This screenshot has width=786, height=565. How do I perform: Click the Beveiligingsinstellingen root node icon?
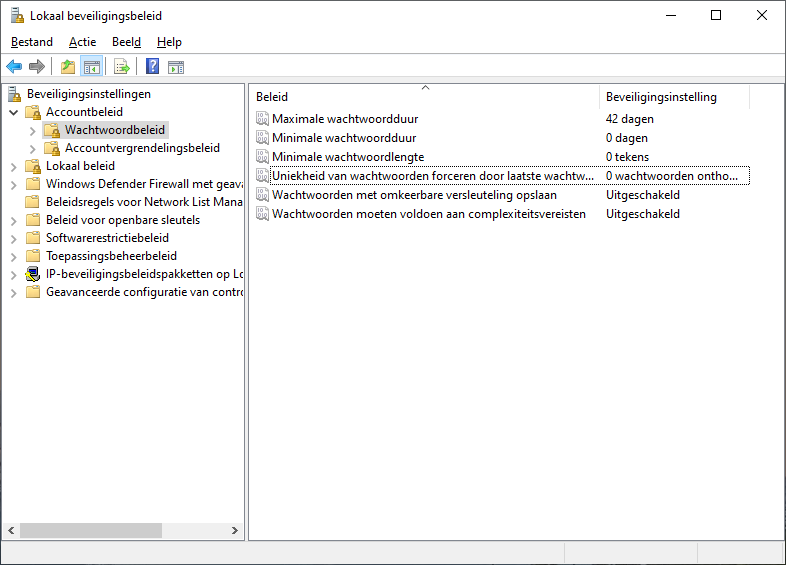point(14,94)
